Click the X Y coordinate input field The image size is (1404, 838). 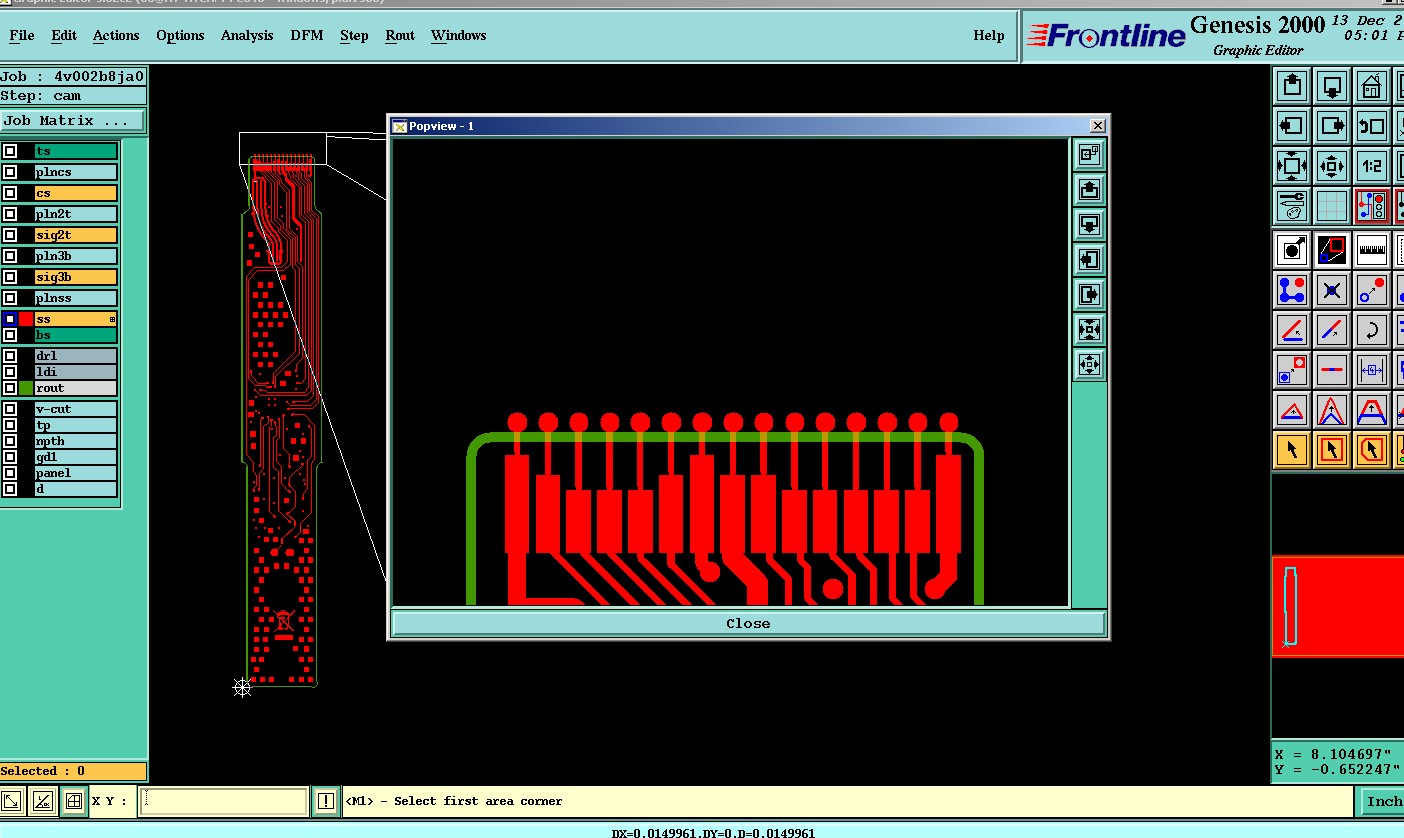(223, 801)
